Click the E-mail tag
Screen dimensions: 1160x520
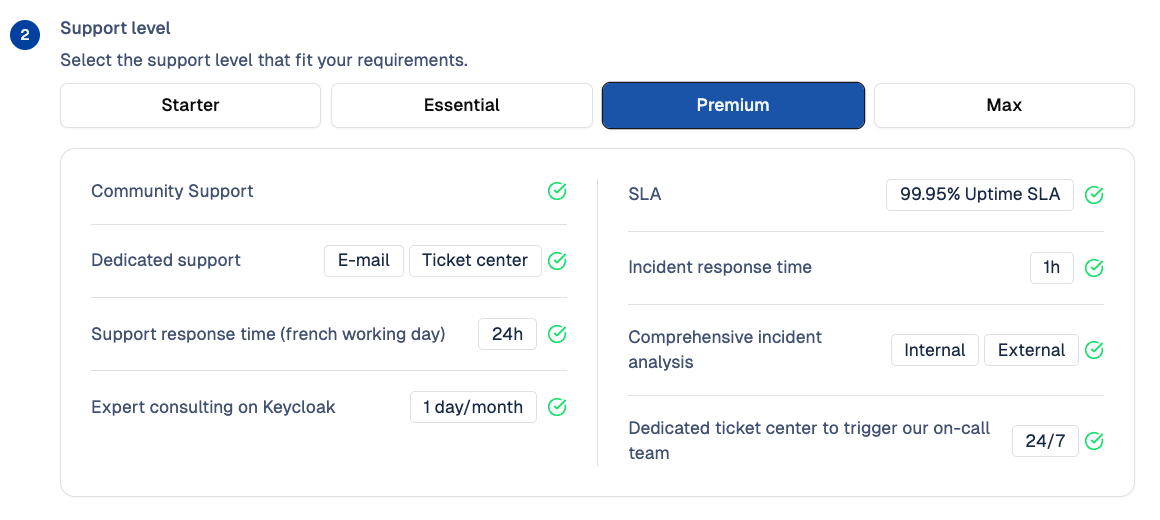click(364, 261)
